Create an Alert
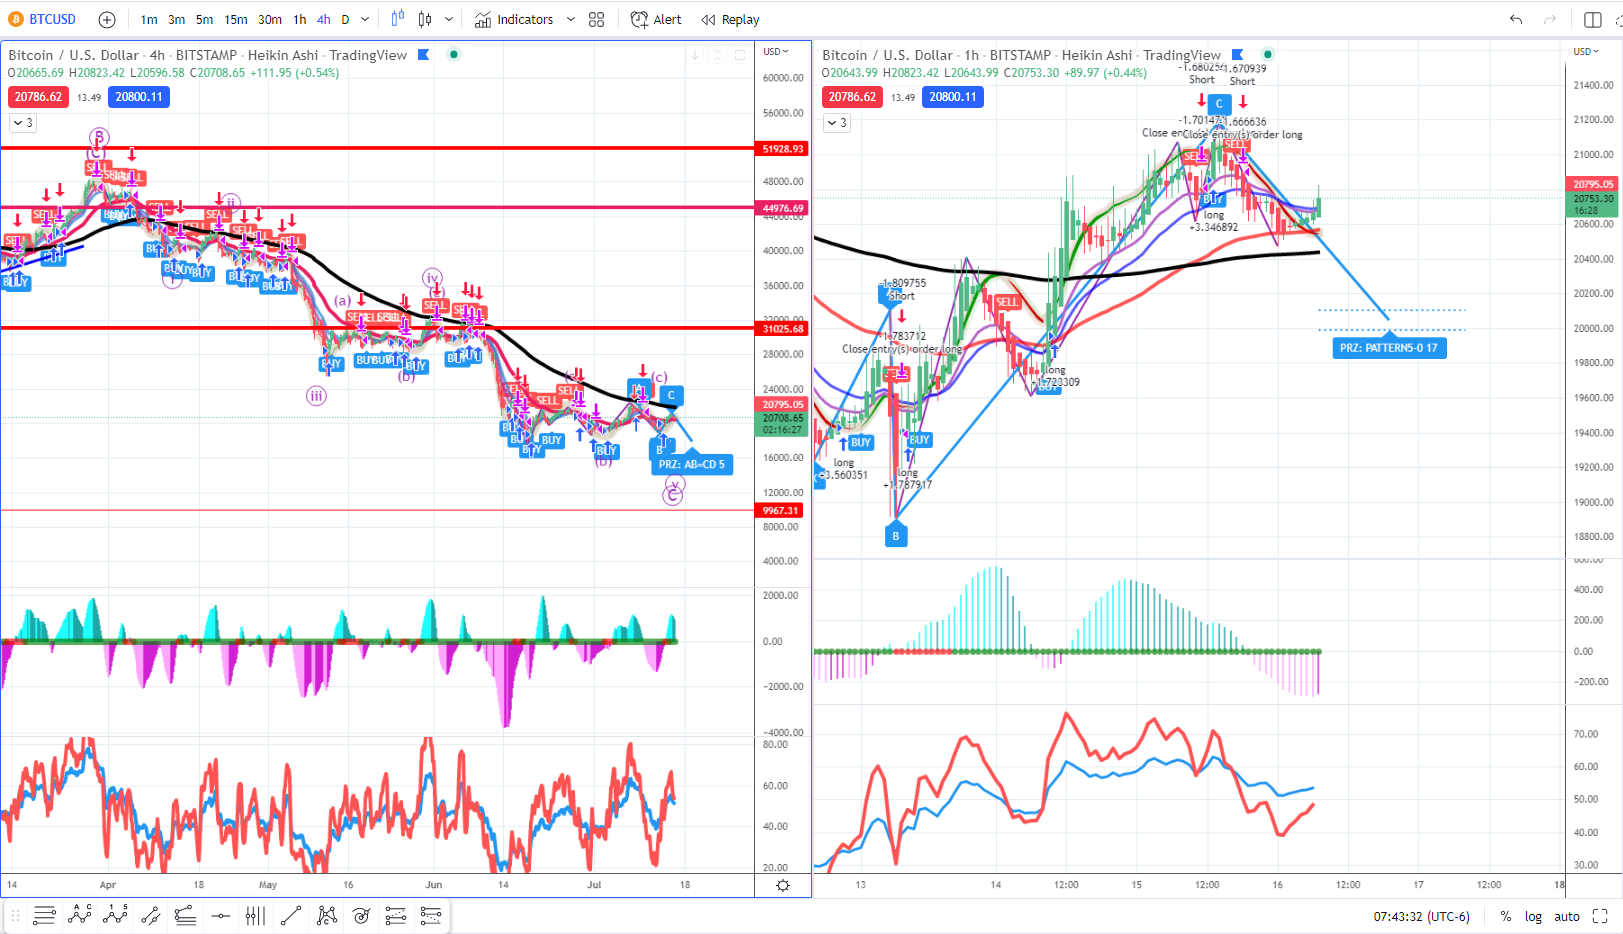The height and width of the screenshot is (934, 1623). (x=656, y=20)
